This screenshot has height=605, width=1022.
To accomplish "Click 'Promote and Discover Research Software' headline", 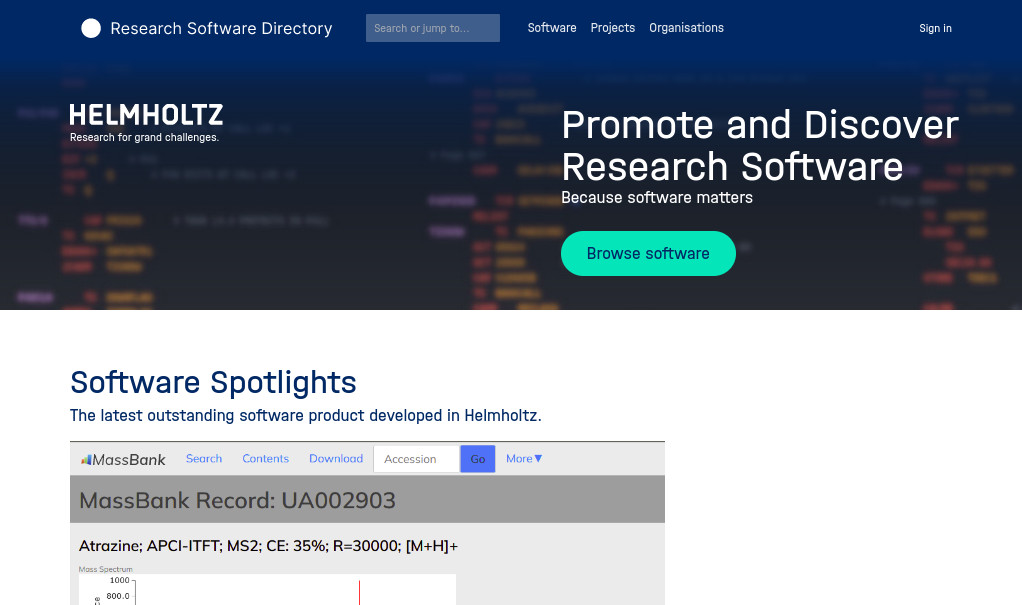I will pos(760,145).
